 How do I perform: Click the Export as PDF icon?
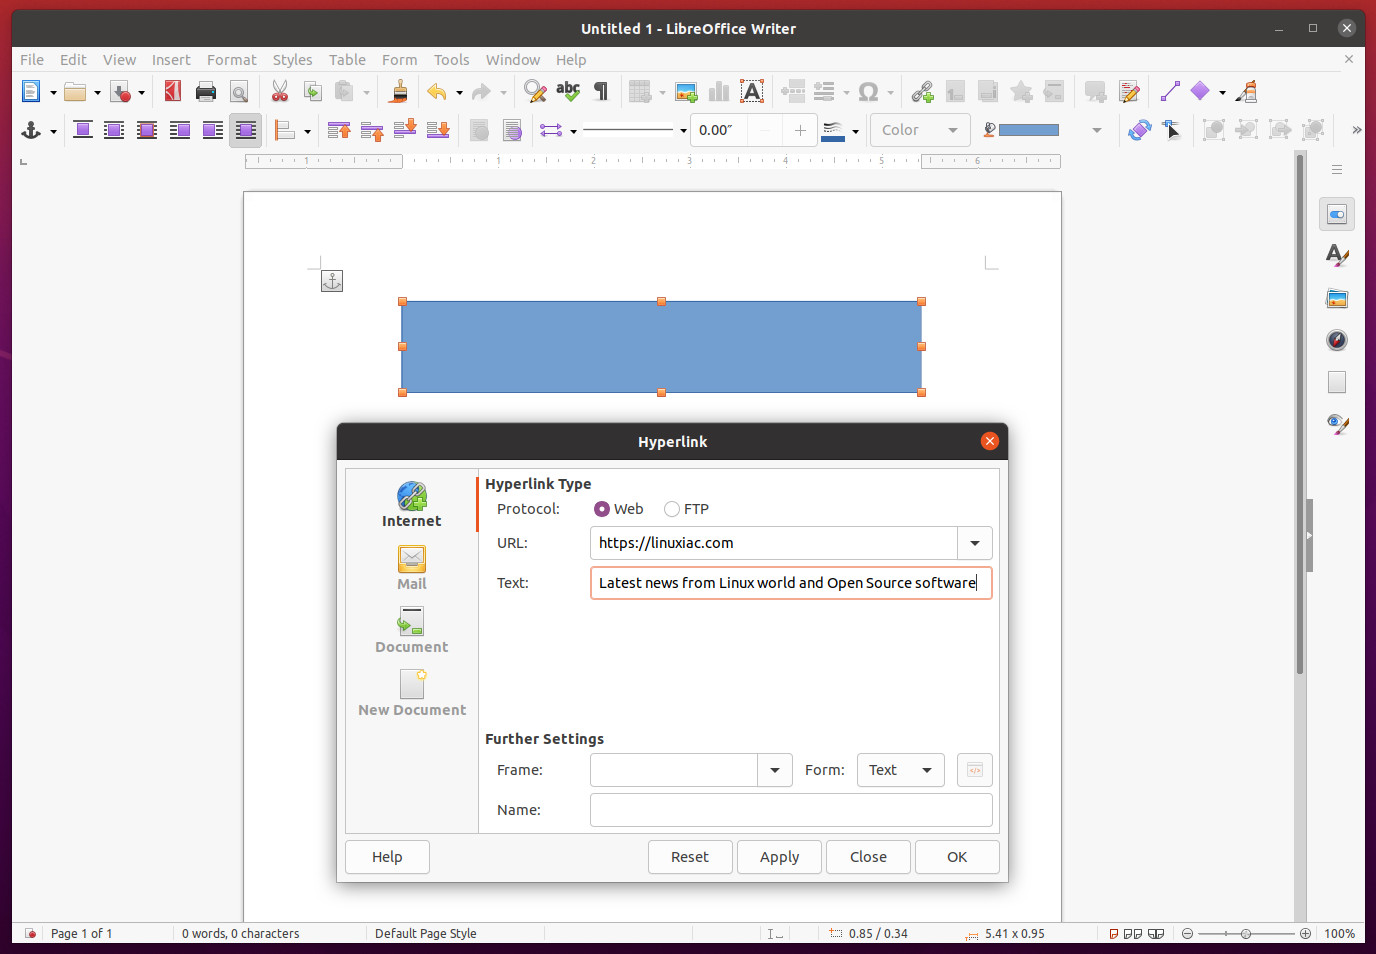click(x=173, y=92)
